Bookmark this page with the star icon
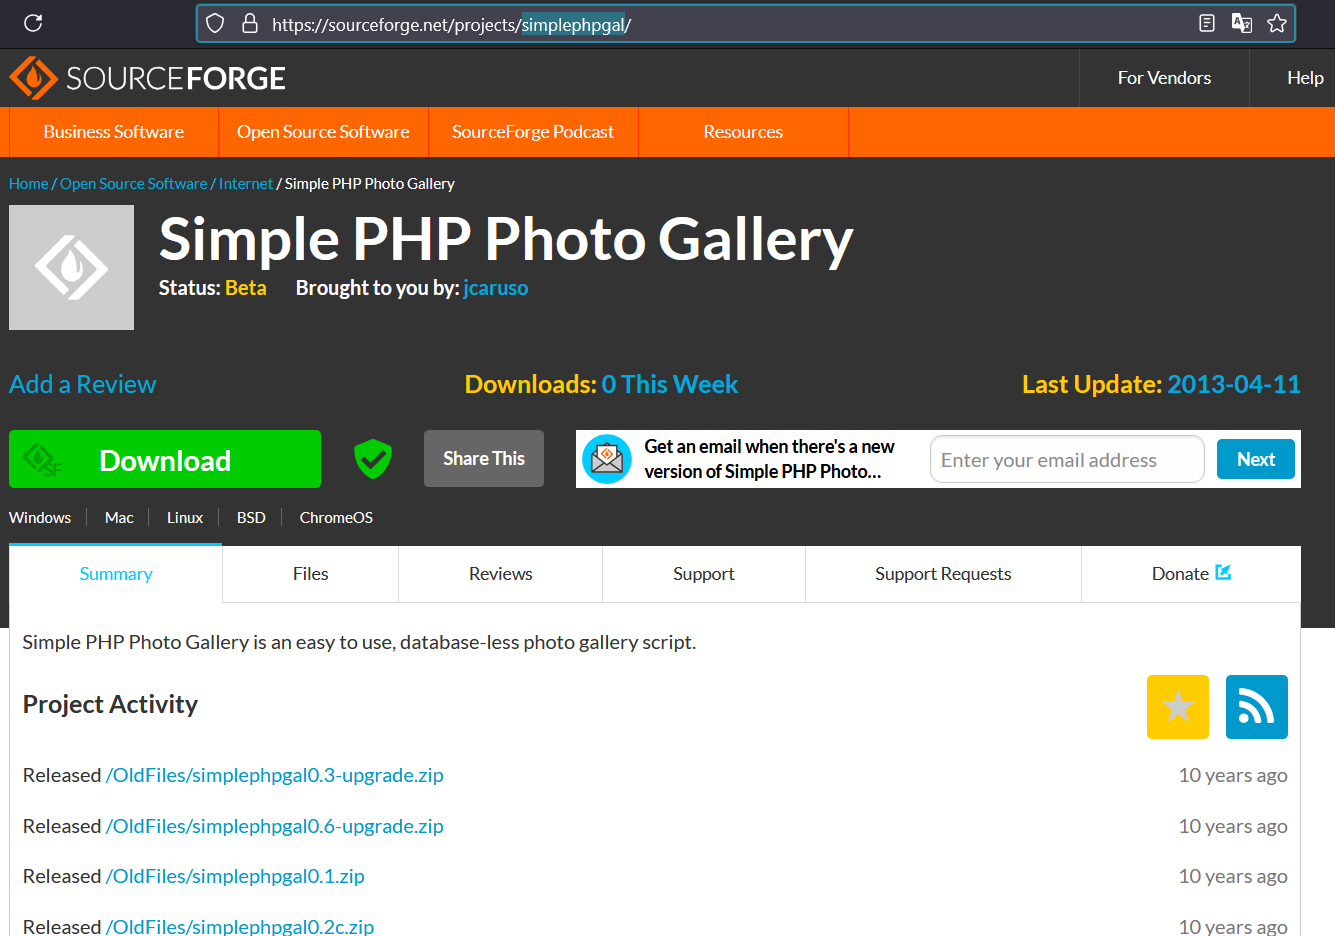 pos(1277,23)
